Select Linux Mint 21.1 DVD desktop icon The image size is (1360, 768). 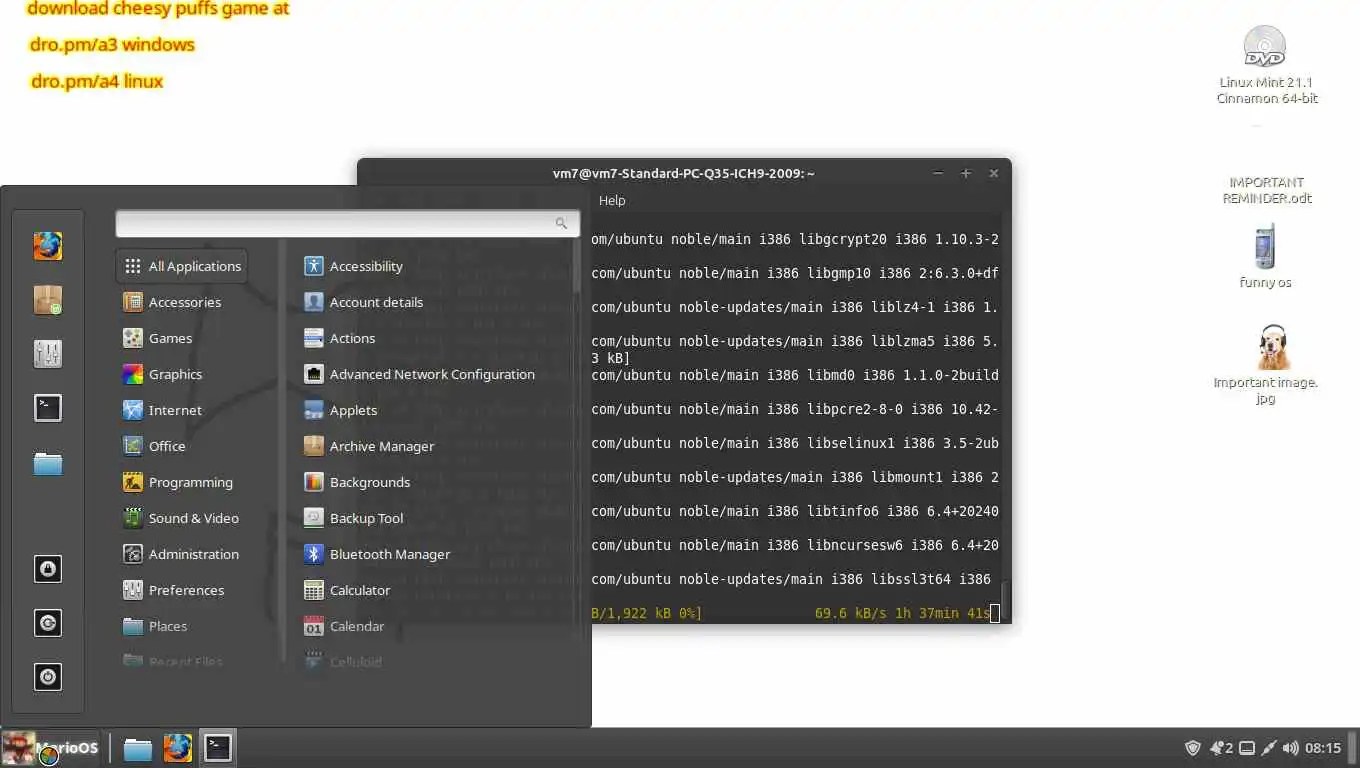tap(1266, 65)
